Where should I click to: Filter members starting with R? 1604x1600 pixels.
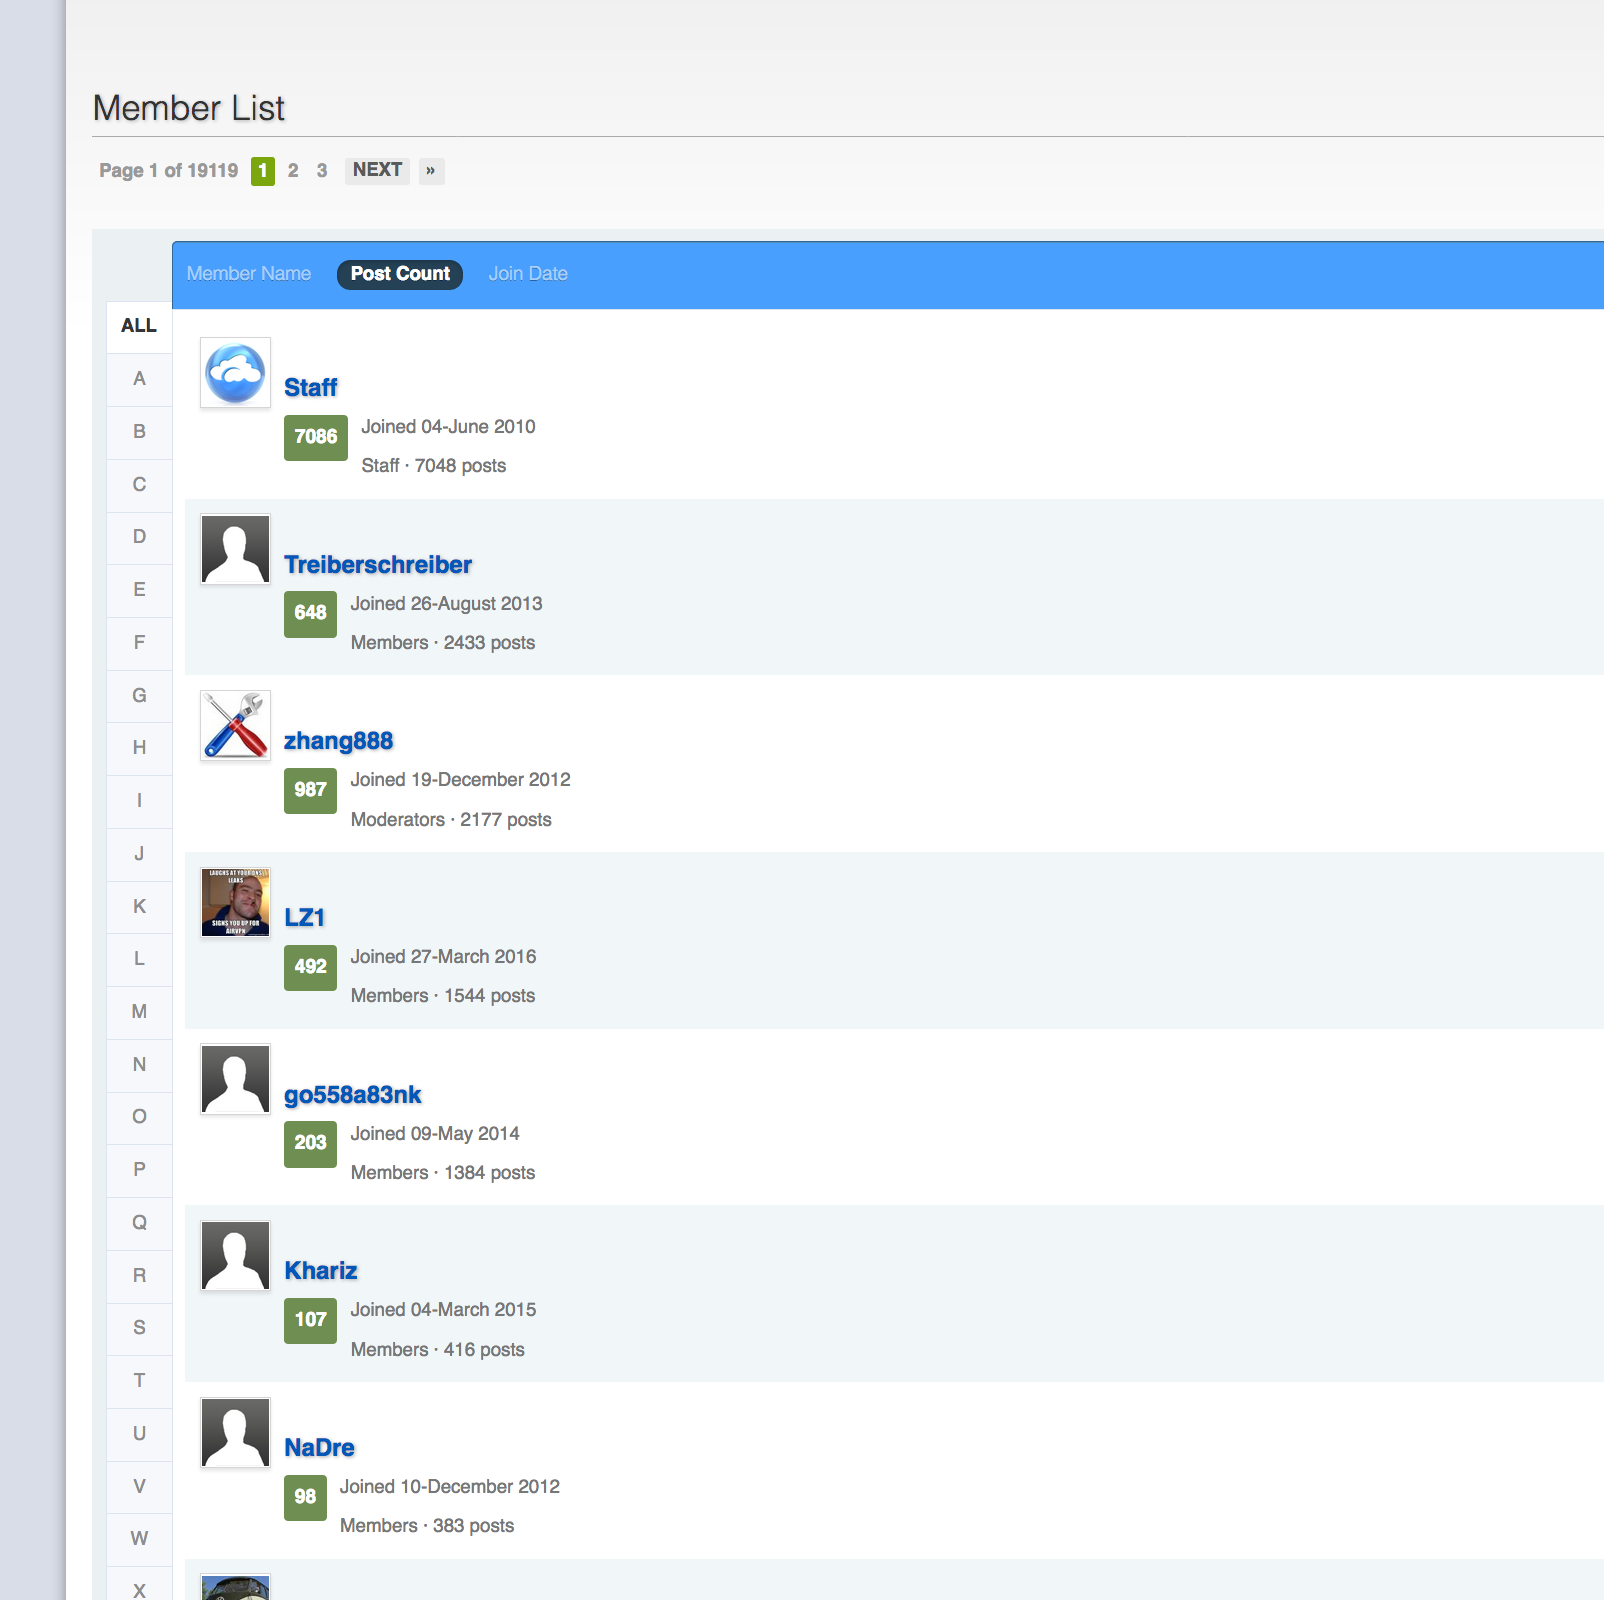(x=139, y=1276)
